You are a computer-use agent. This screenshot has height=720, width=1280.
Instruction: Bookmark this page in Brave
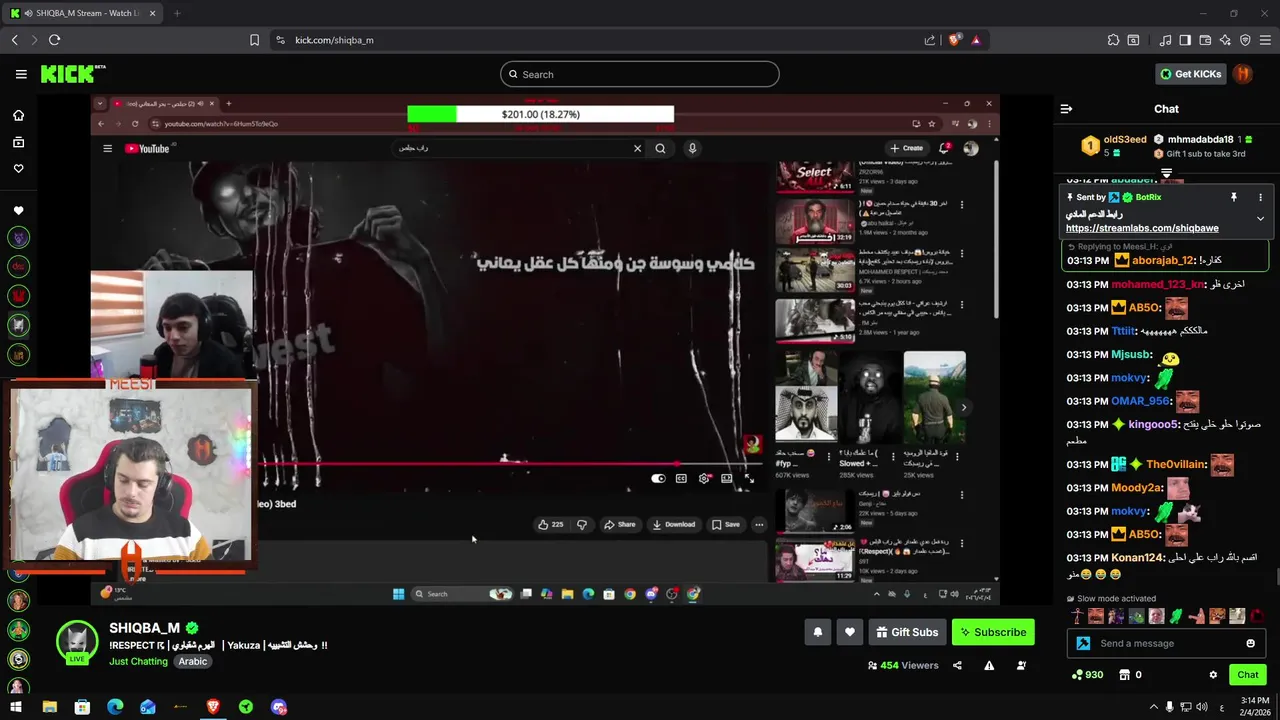pyautogui.click(x=254, y=40)
